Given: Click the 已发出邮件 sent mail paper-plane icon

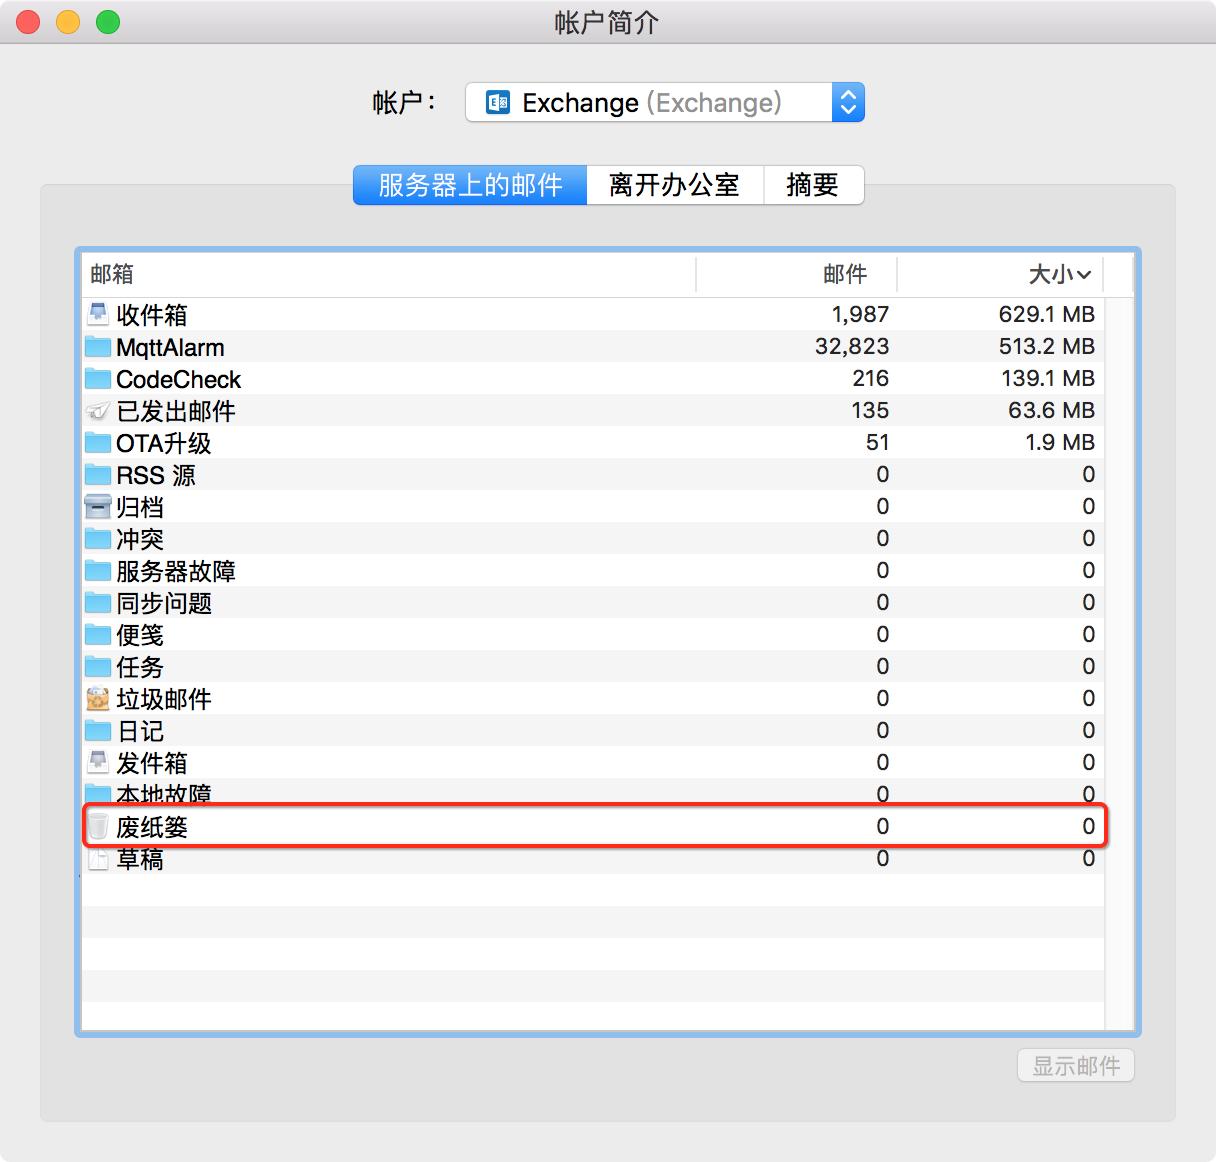Looking at the screenshot, I should (97, 410).
